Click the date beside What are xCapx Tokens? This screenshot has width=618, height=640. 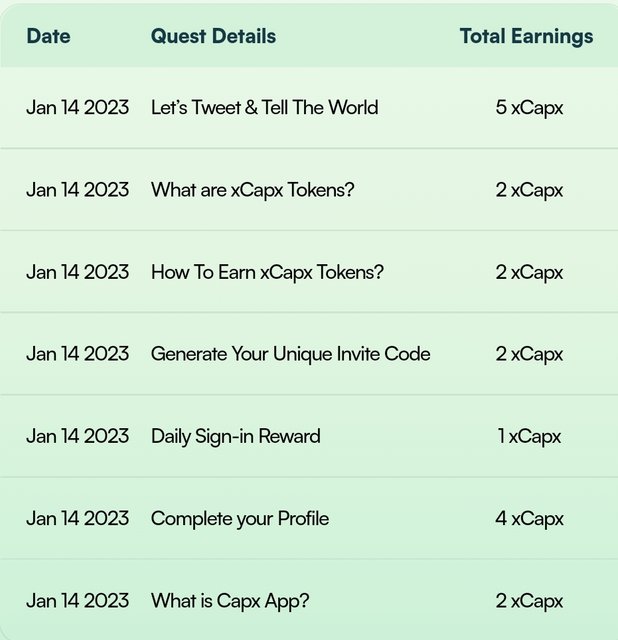(x=77, y=190)
